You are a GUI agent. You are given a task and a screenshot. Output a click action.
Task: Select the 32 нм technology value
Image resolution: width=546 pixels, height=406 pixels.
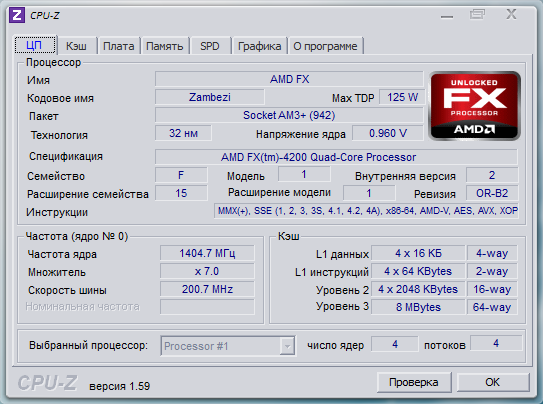point(183,133)
